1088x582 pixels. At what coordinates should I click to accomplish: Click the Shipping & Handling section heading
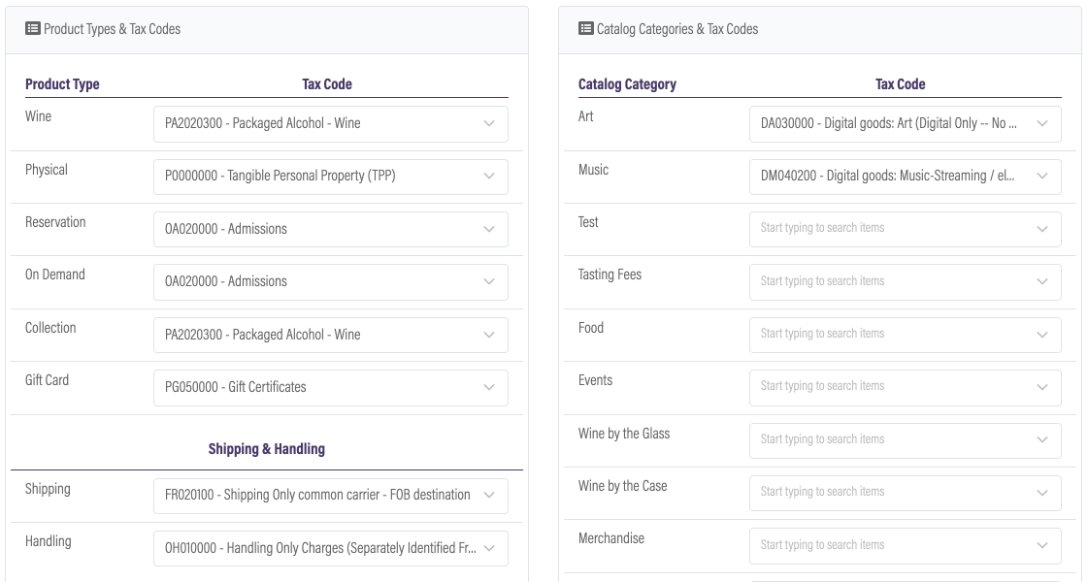(x=266, y=450)
